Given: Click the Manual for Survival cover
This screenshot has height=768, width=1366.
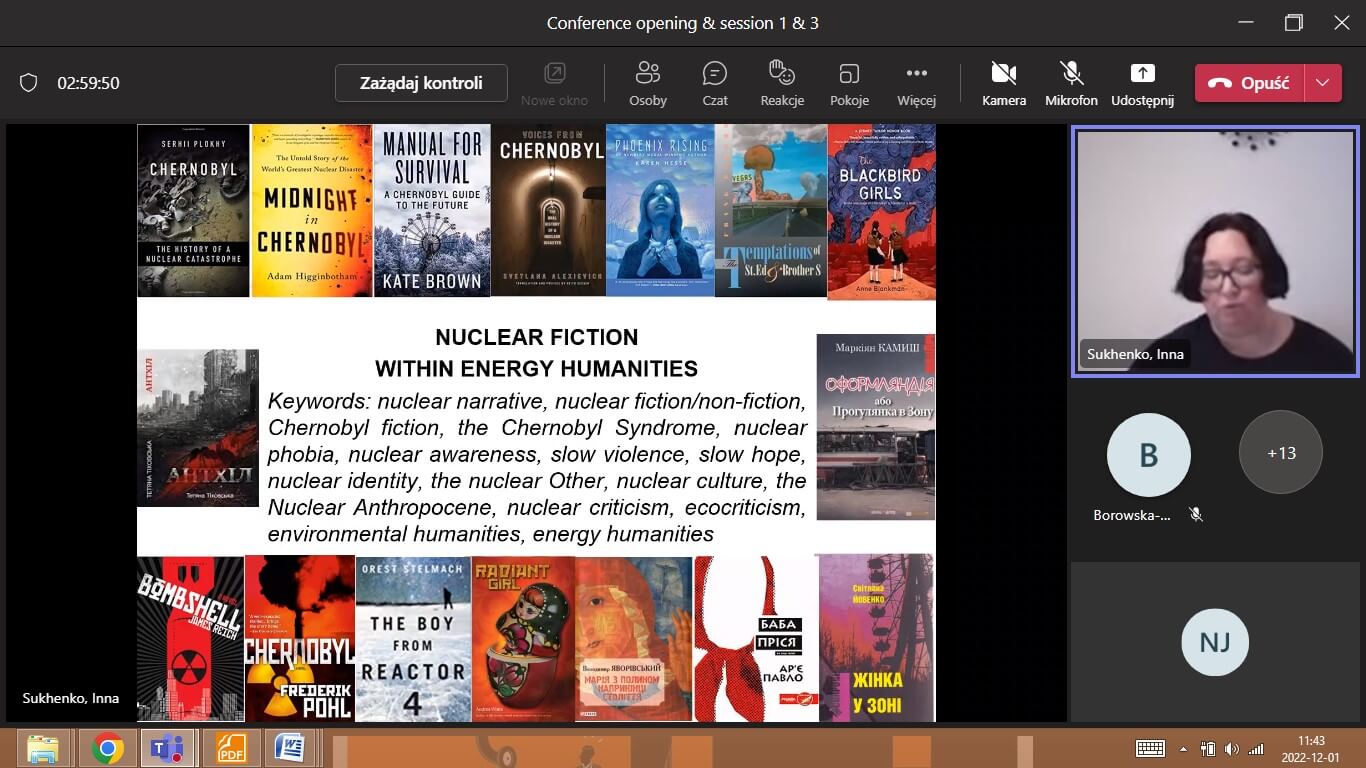Looking at the screenshot, I should 432,211.
